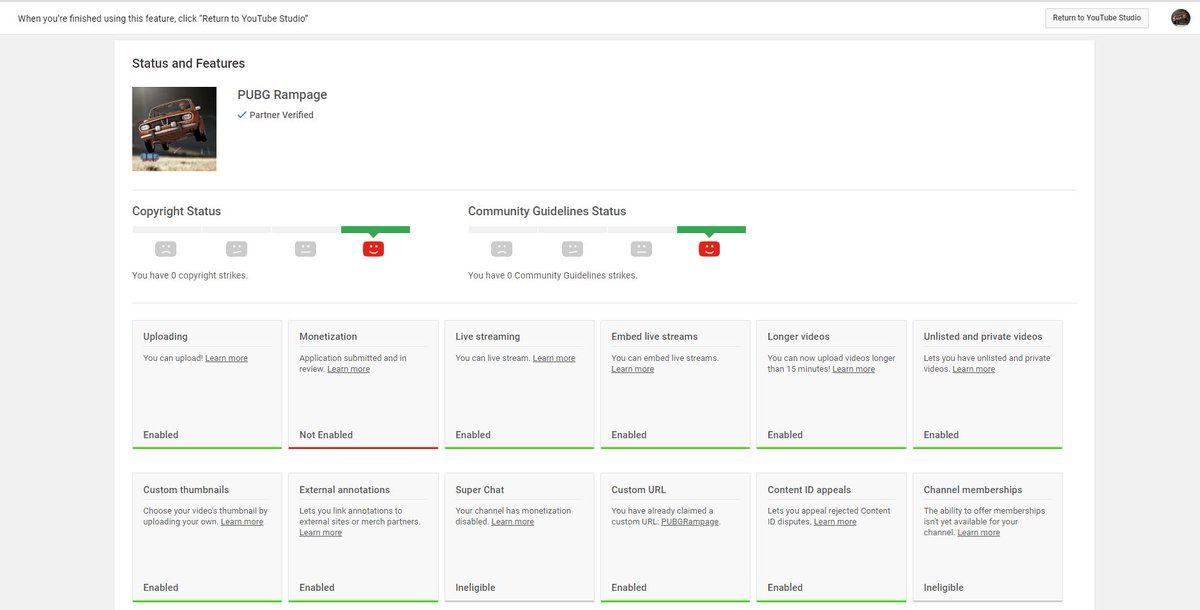Click first gray sad face under Community Guidelines
The height and width of the screenshot is (610, 1200).
502,249
